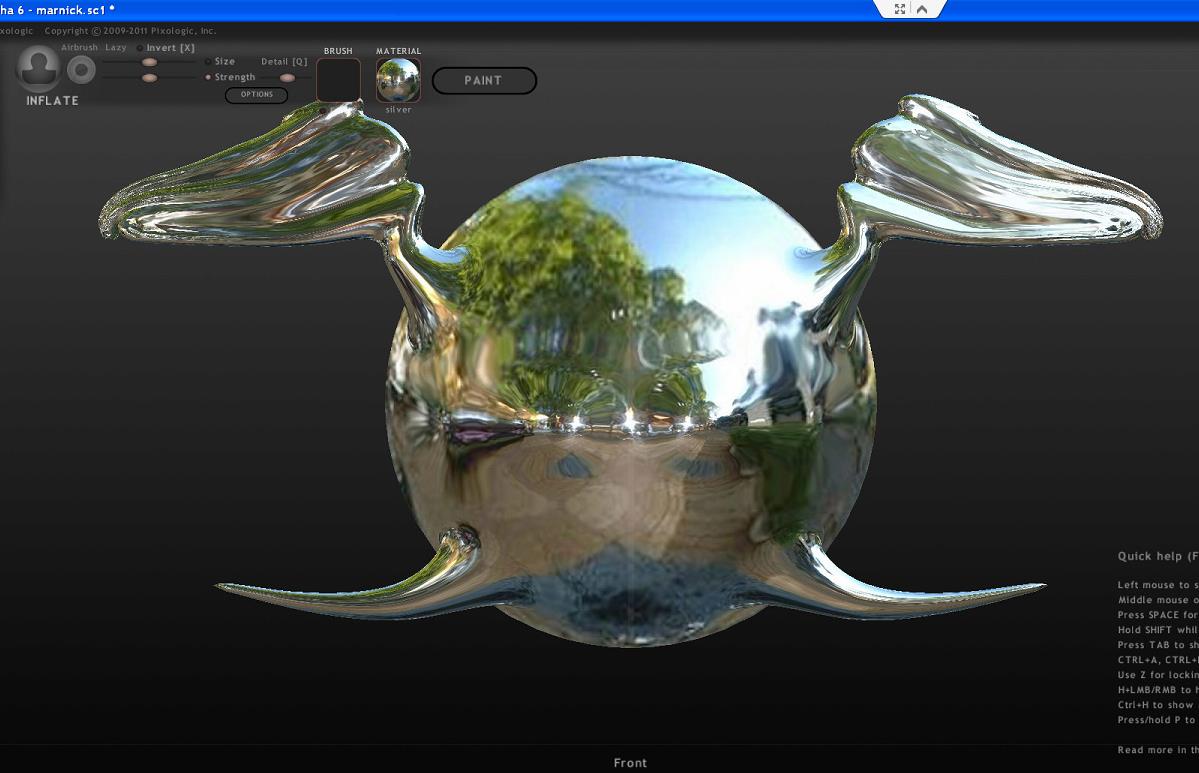1199x773 pixels.
Task: Adjust the Strength slider handle
Action: [x=150, y=78]
